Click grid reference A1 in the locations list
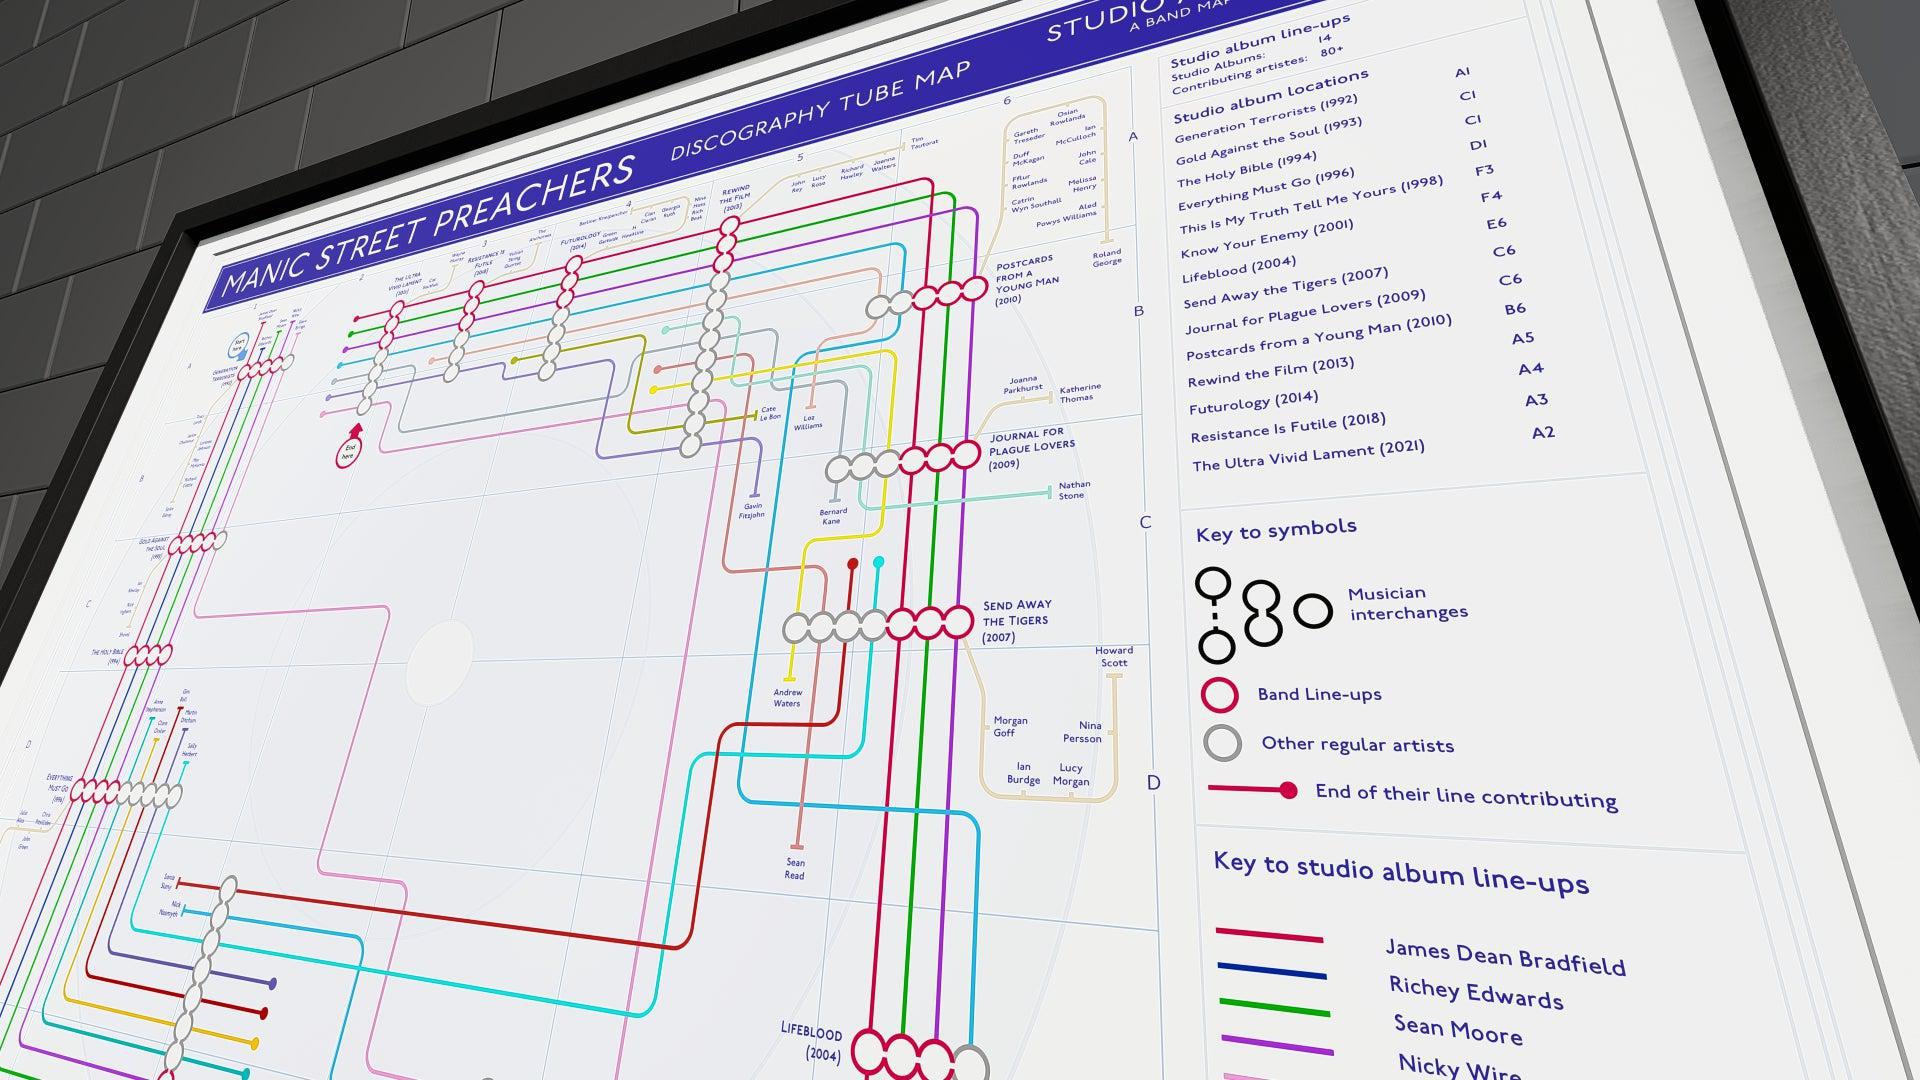The width and height of the screenshot is (1920, 1080). coord(1462,72)
